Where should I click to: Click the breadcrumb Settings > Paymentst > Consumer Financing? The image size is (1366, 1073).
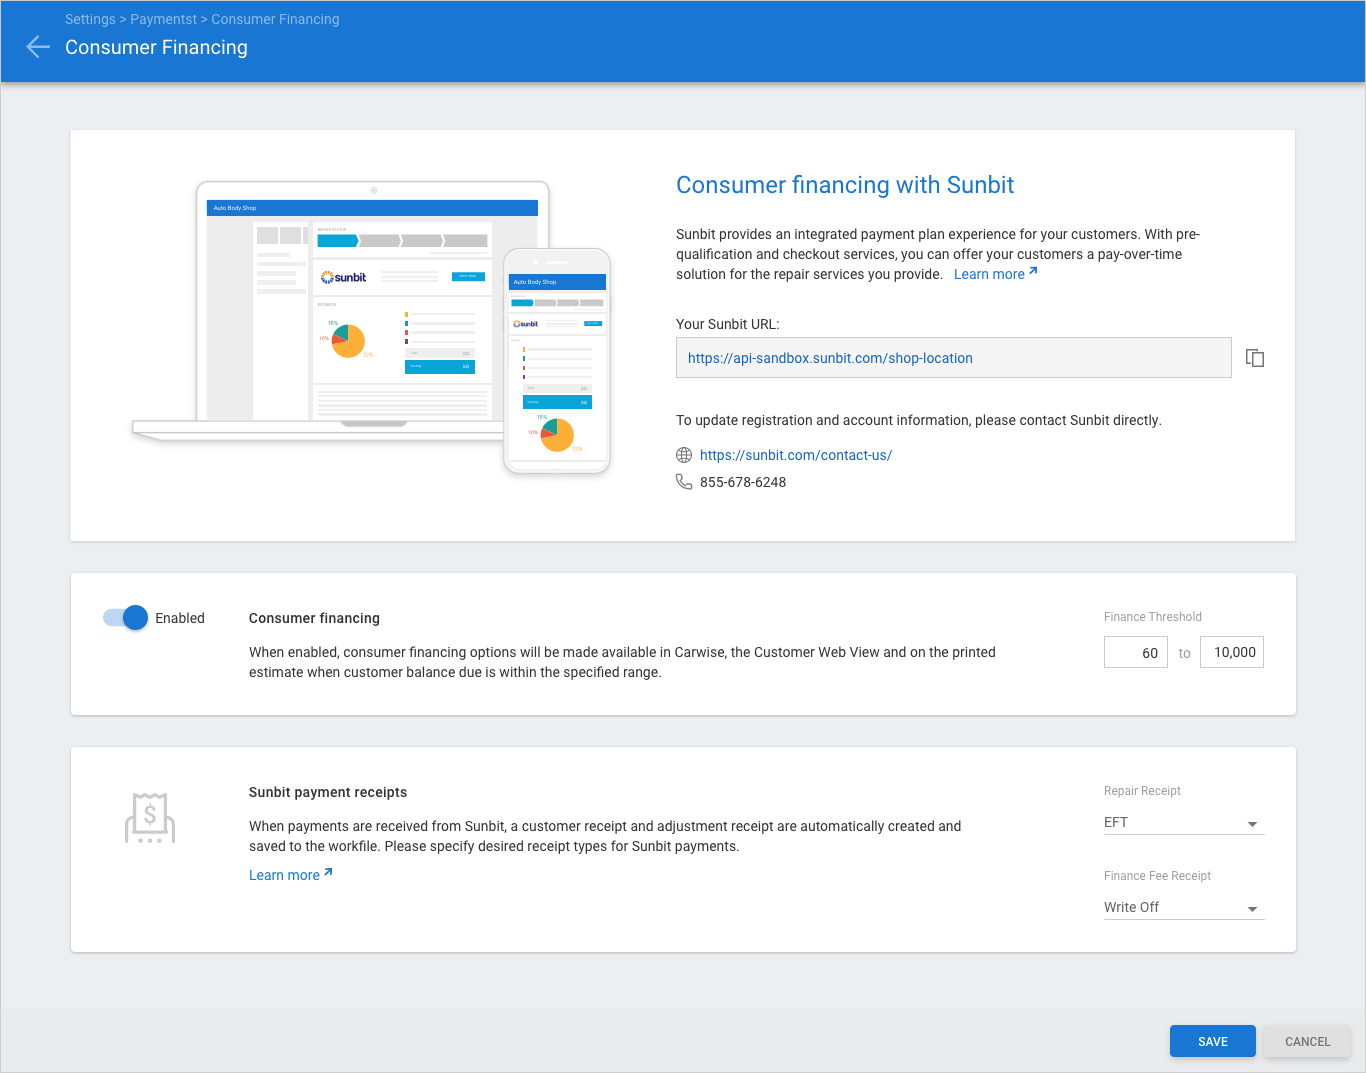click(202, 19)
